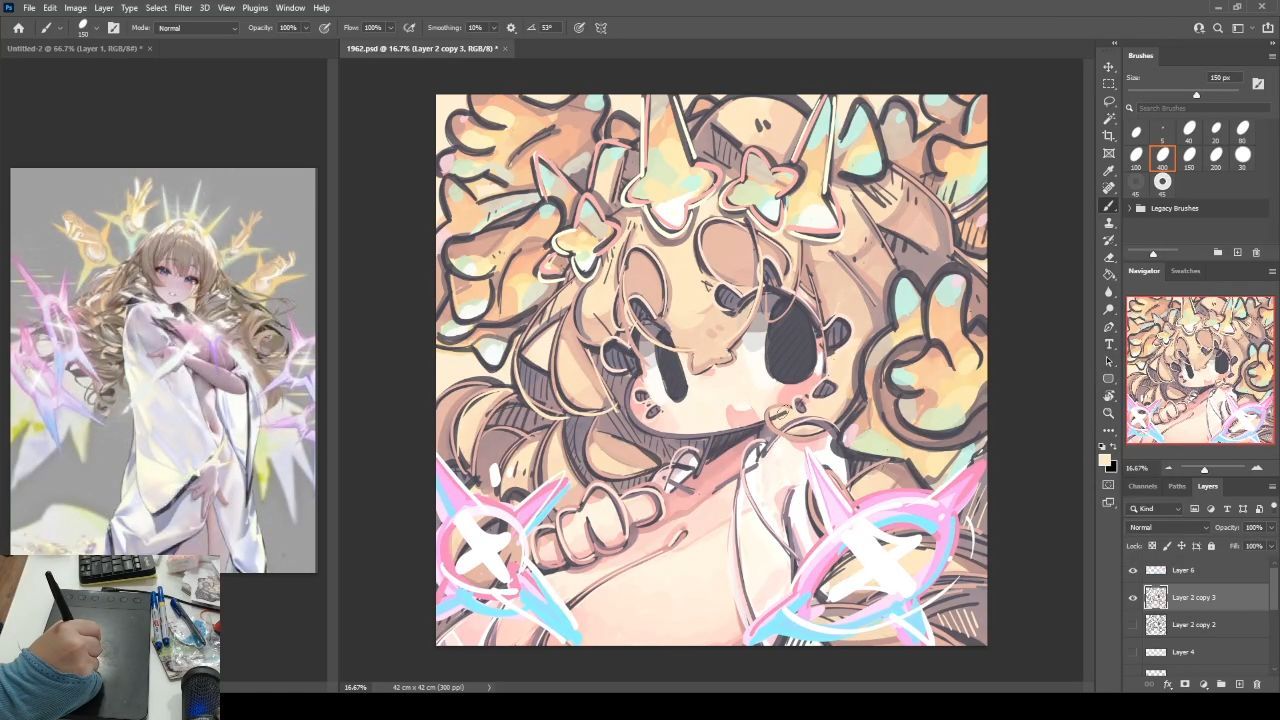Image resolution: width=1280 pixels, height=720 pixels.
Task: Toggle layer filtering switch
Action: [x=1274, y=506]
